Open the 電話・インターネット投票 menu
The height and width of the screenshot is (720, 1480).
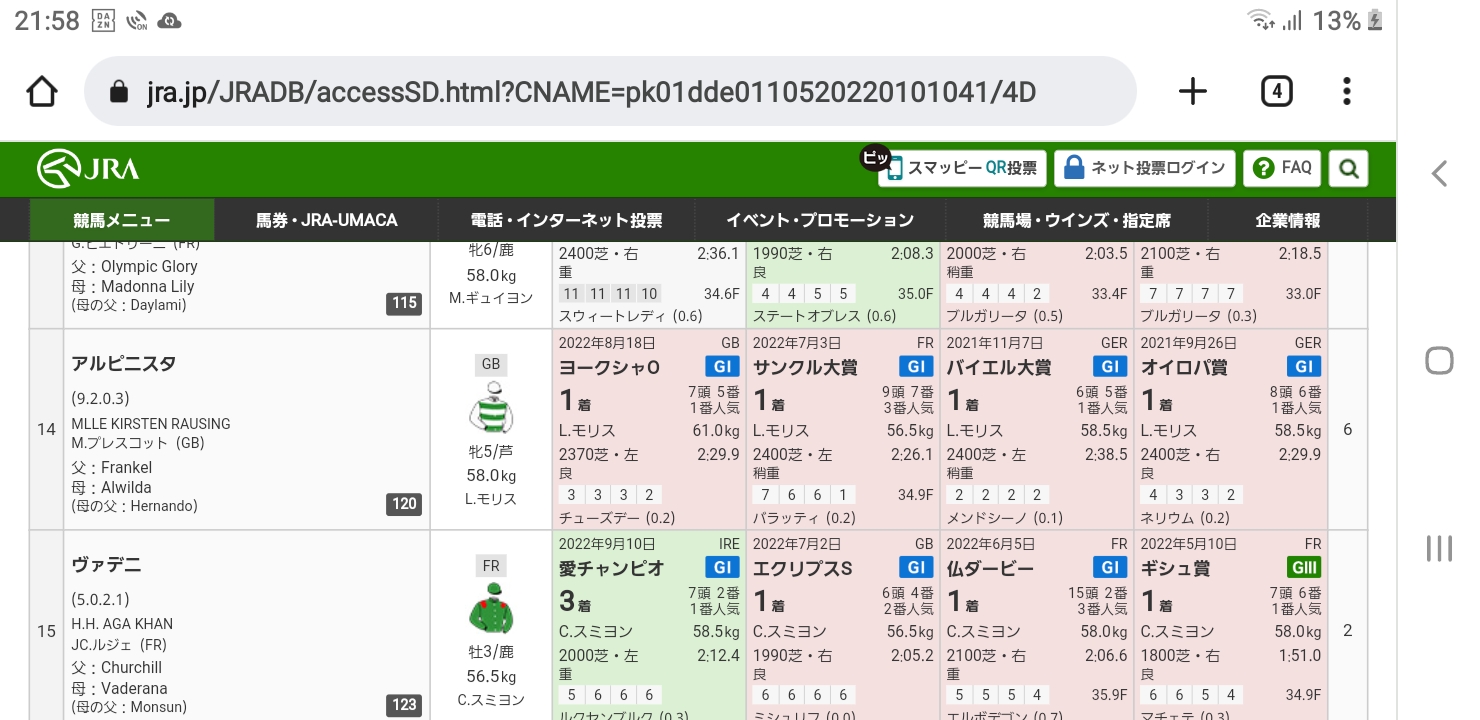567,220
